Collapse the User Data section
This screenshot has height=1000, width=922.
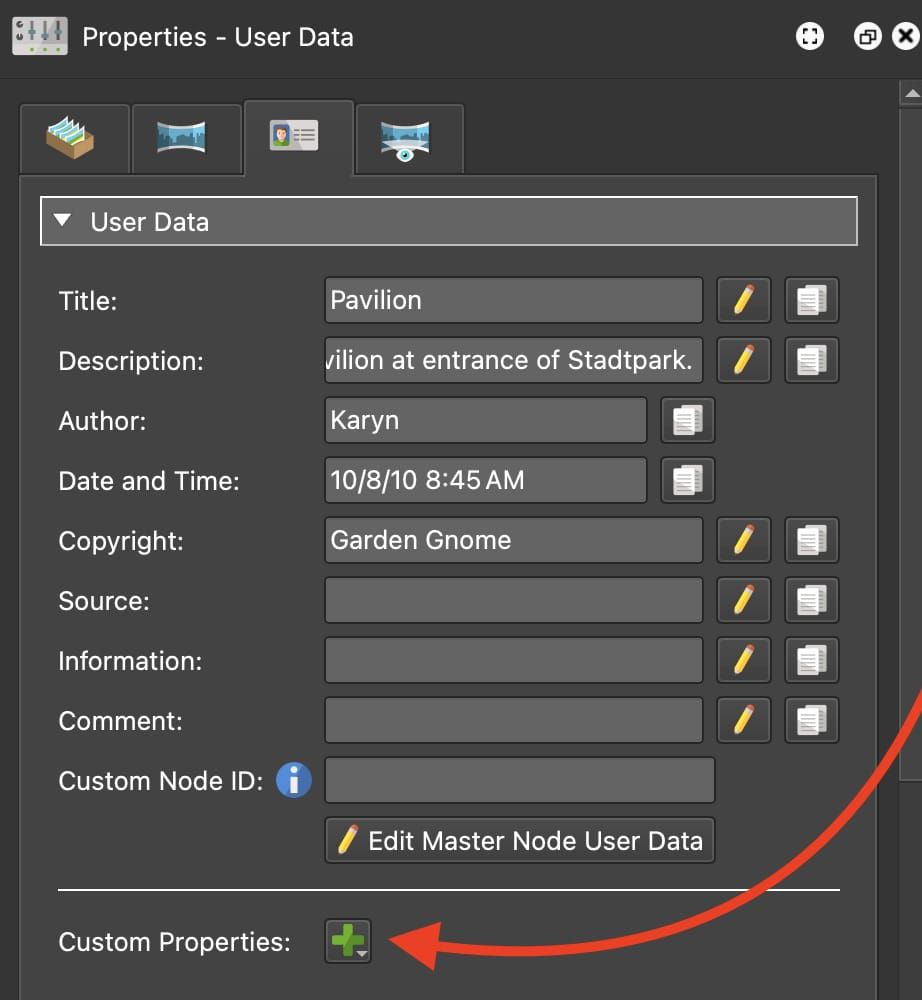[x=63, y=221]
